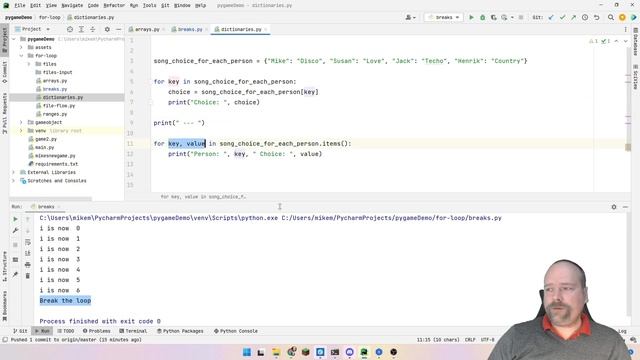Expand the files folder
This screenshot has height=360, width=640.
coord(29,64)
